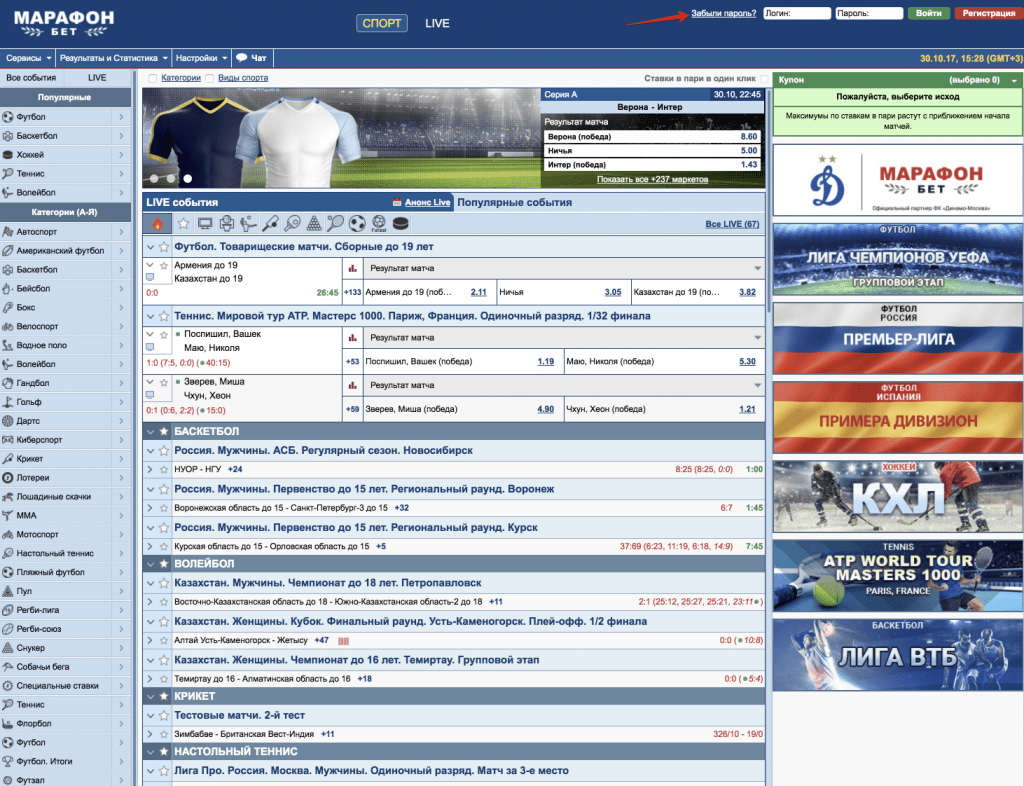Click the ice hockey puck filter icon

[x=401, y=223]
